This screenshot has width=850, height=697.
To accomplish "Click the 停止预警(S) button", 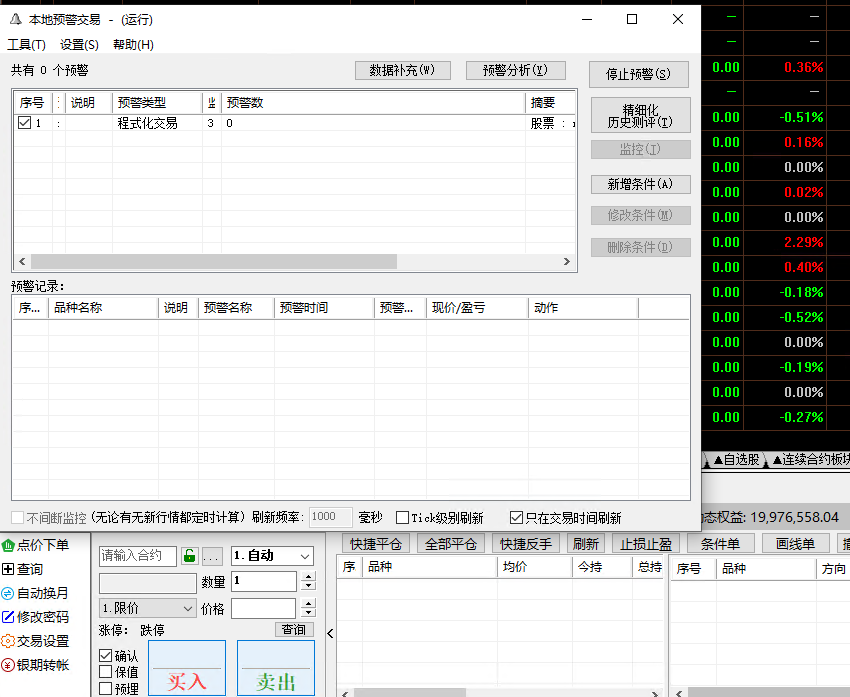I will tap(639, 74).
